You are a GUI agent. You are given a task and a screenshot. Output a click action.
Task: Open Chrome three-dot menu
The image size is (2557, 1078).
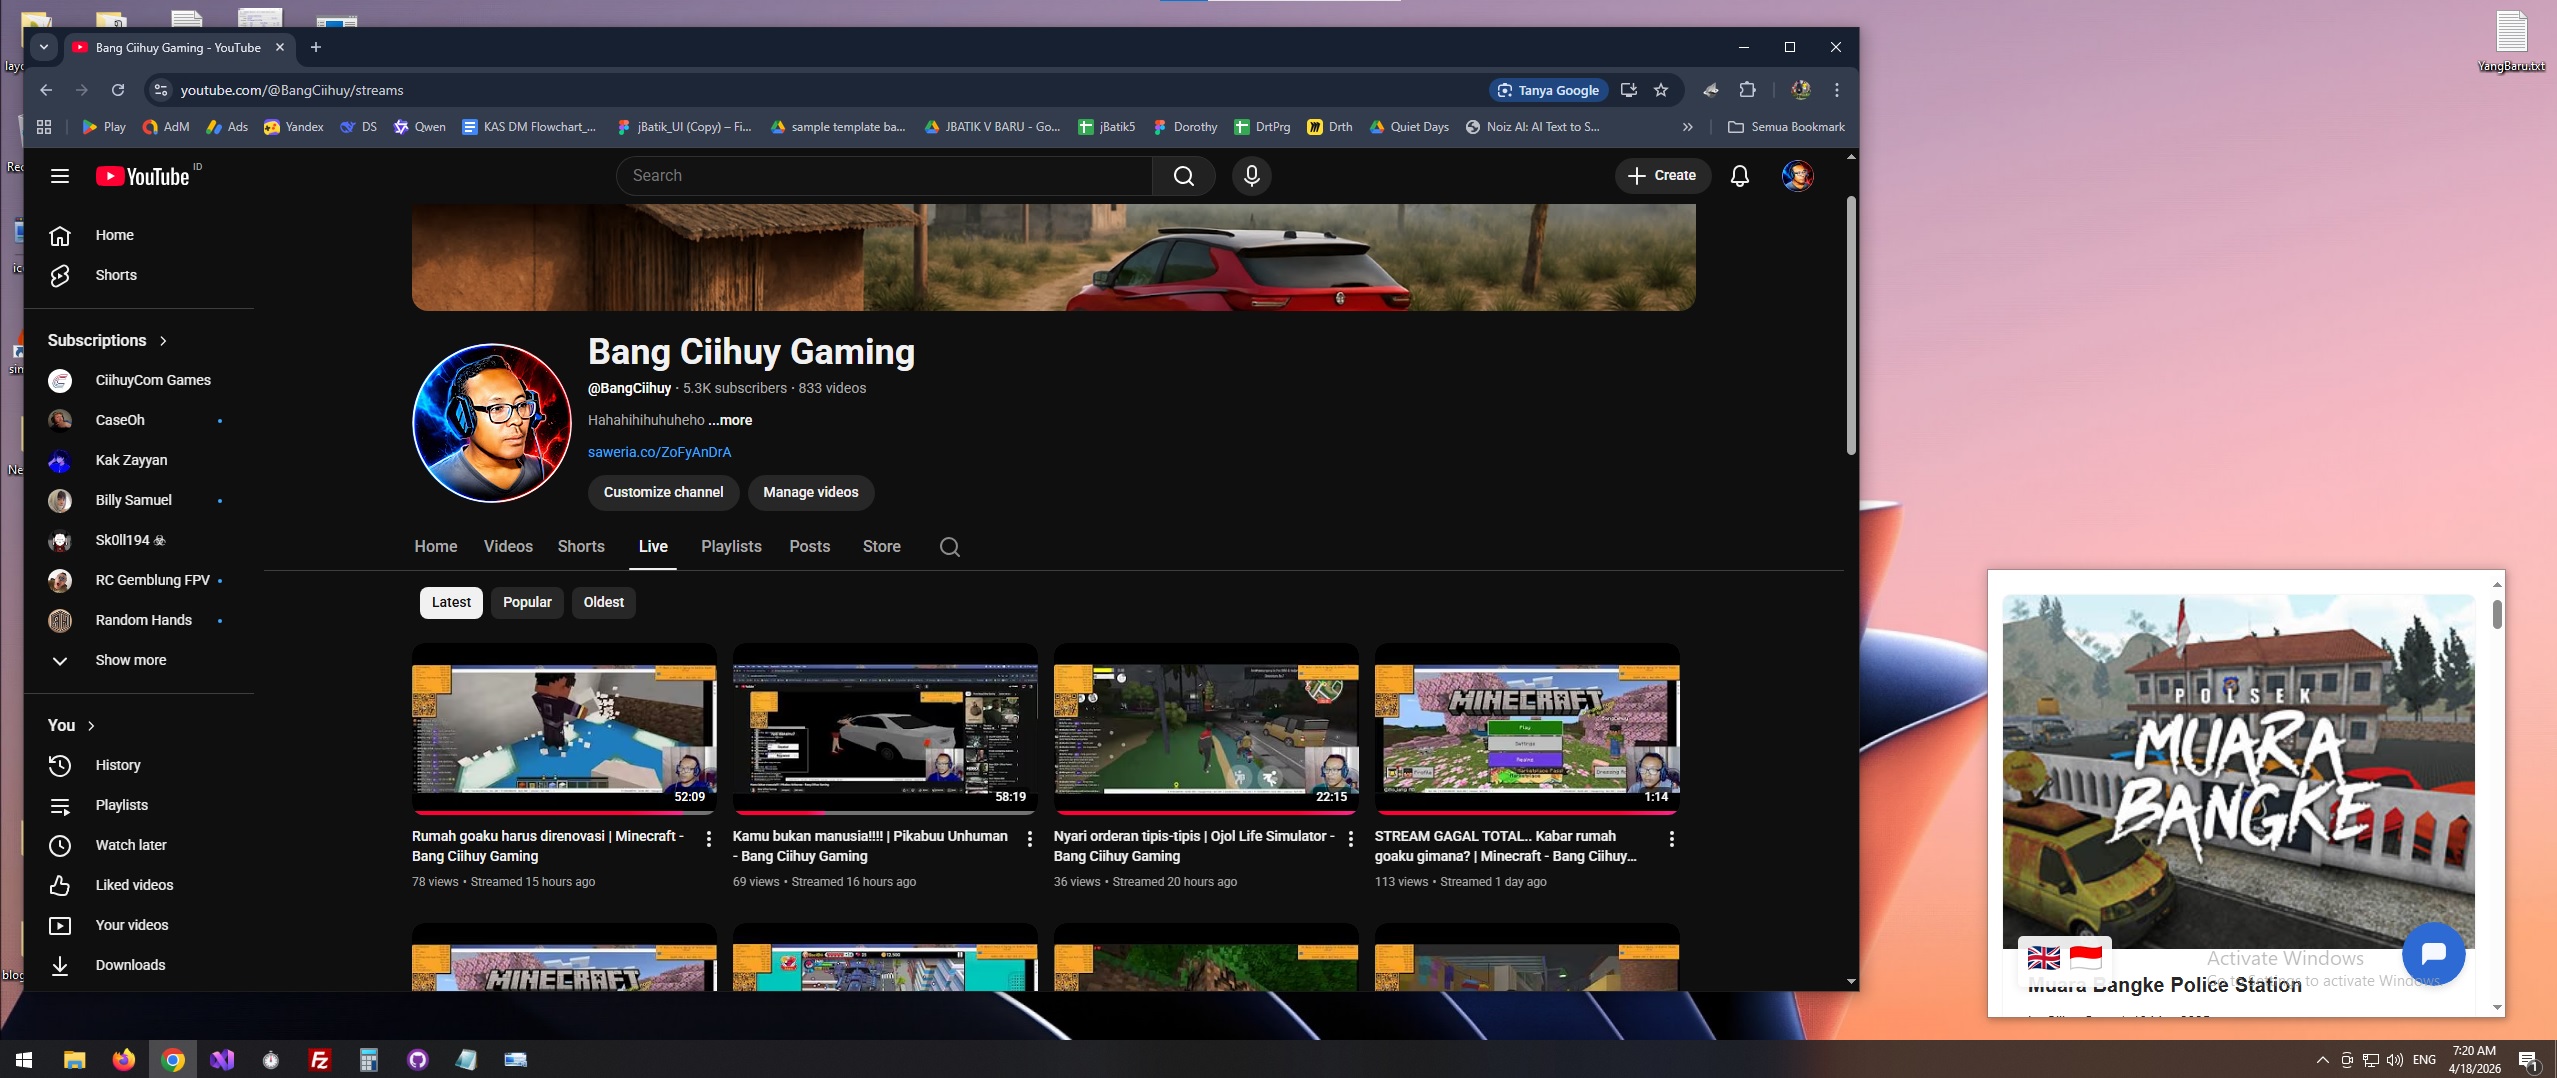tap(1836, 90)
